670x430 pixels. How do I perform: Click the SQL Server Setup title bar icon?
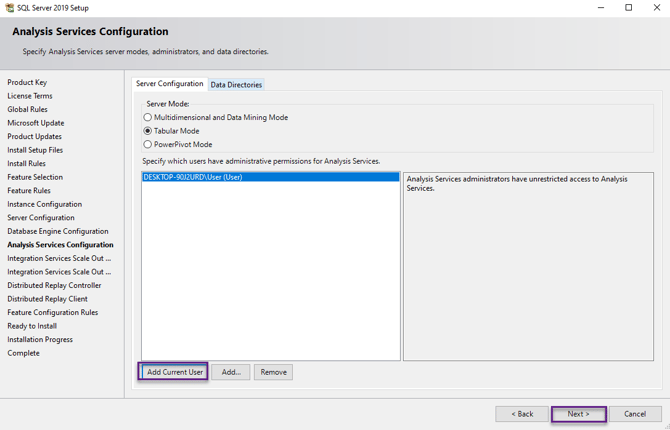[9, 8]
